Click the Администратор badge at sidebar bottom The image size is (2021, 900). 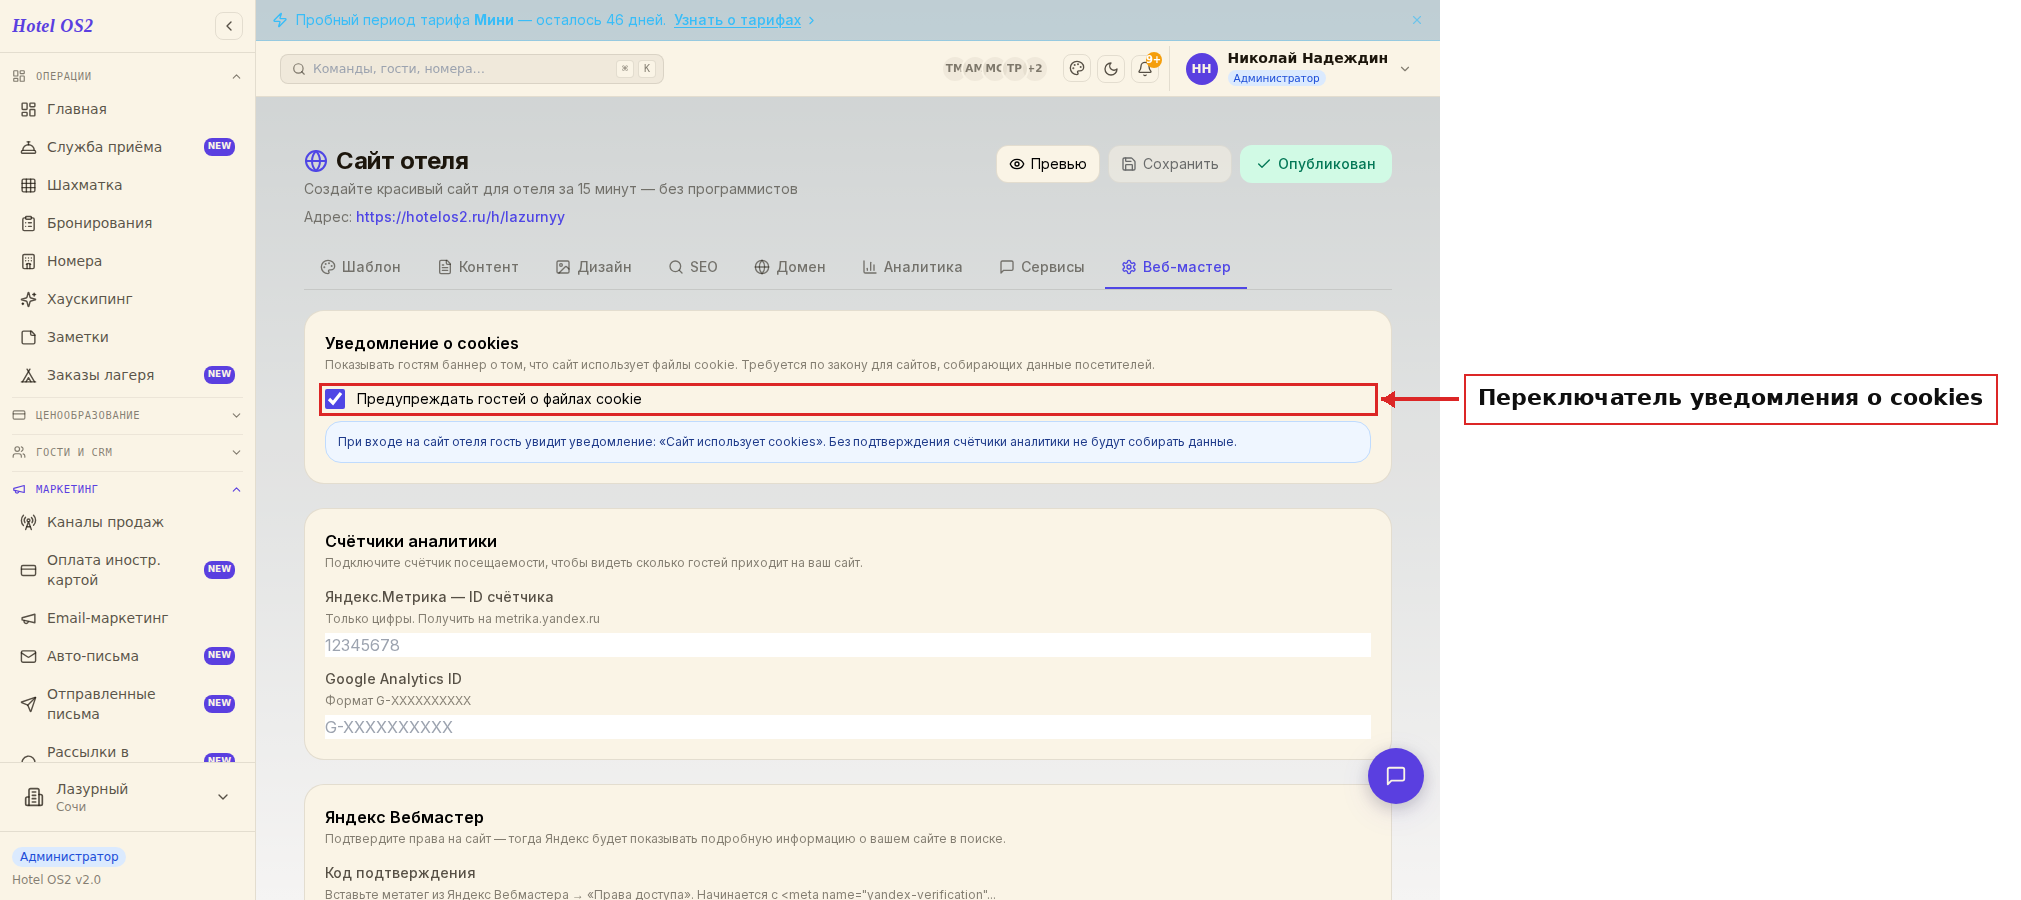pos(69,857)
